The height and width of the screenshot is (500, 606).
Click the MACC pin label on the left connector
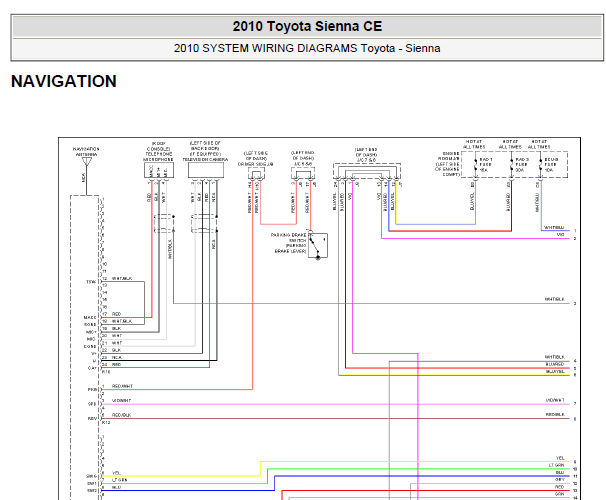pos(90,317)
